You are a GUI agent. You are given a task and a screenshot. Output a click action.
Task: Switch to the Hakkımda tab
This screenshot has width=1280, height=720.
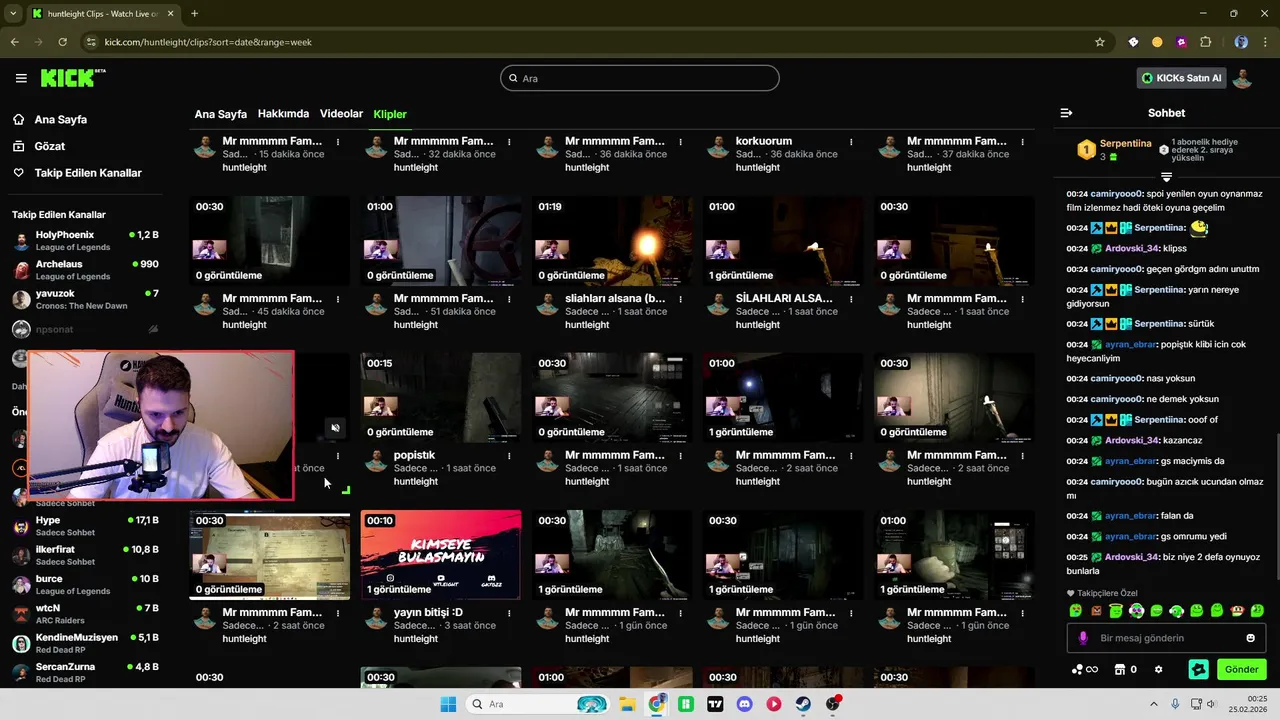pos(283,114)
